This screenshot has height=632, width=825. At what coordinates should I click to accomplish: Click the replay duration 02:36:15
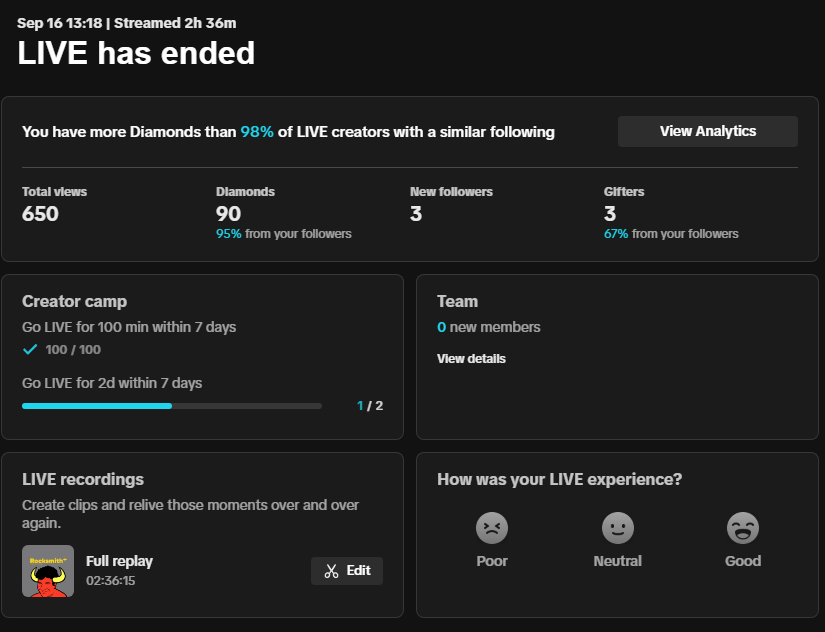[110, 580]
